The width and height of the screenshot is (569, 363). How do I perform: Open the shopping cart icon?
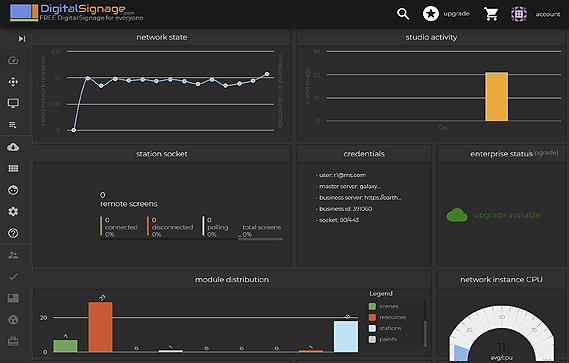click(x=491, y=14)
